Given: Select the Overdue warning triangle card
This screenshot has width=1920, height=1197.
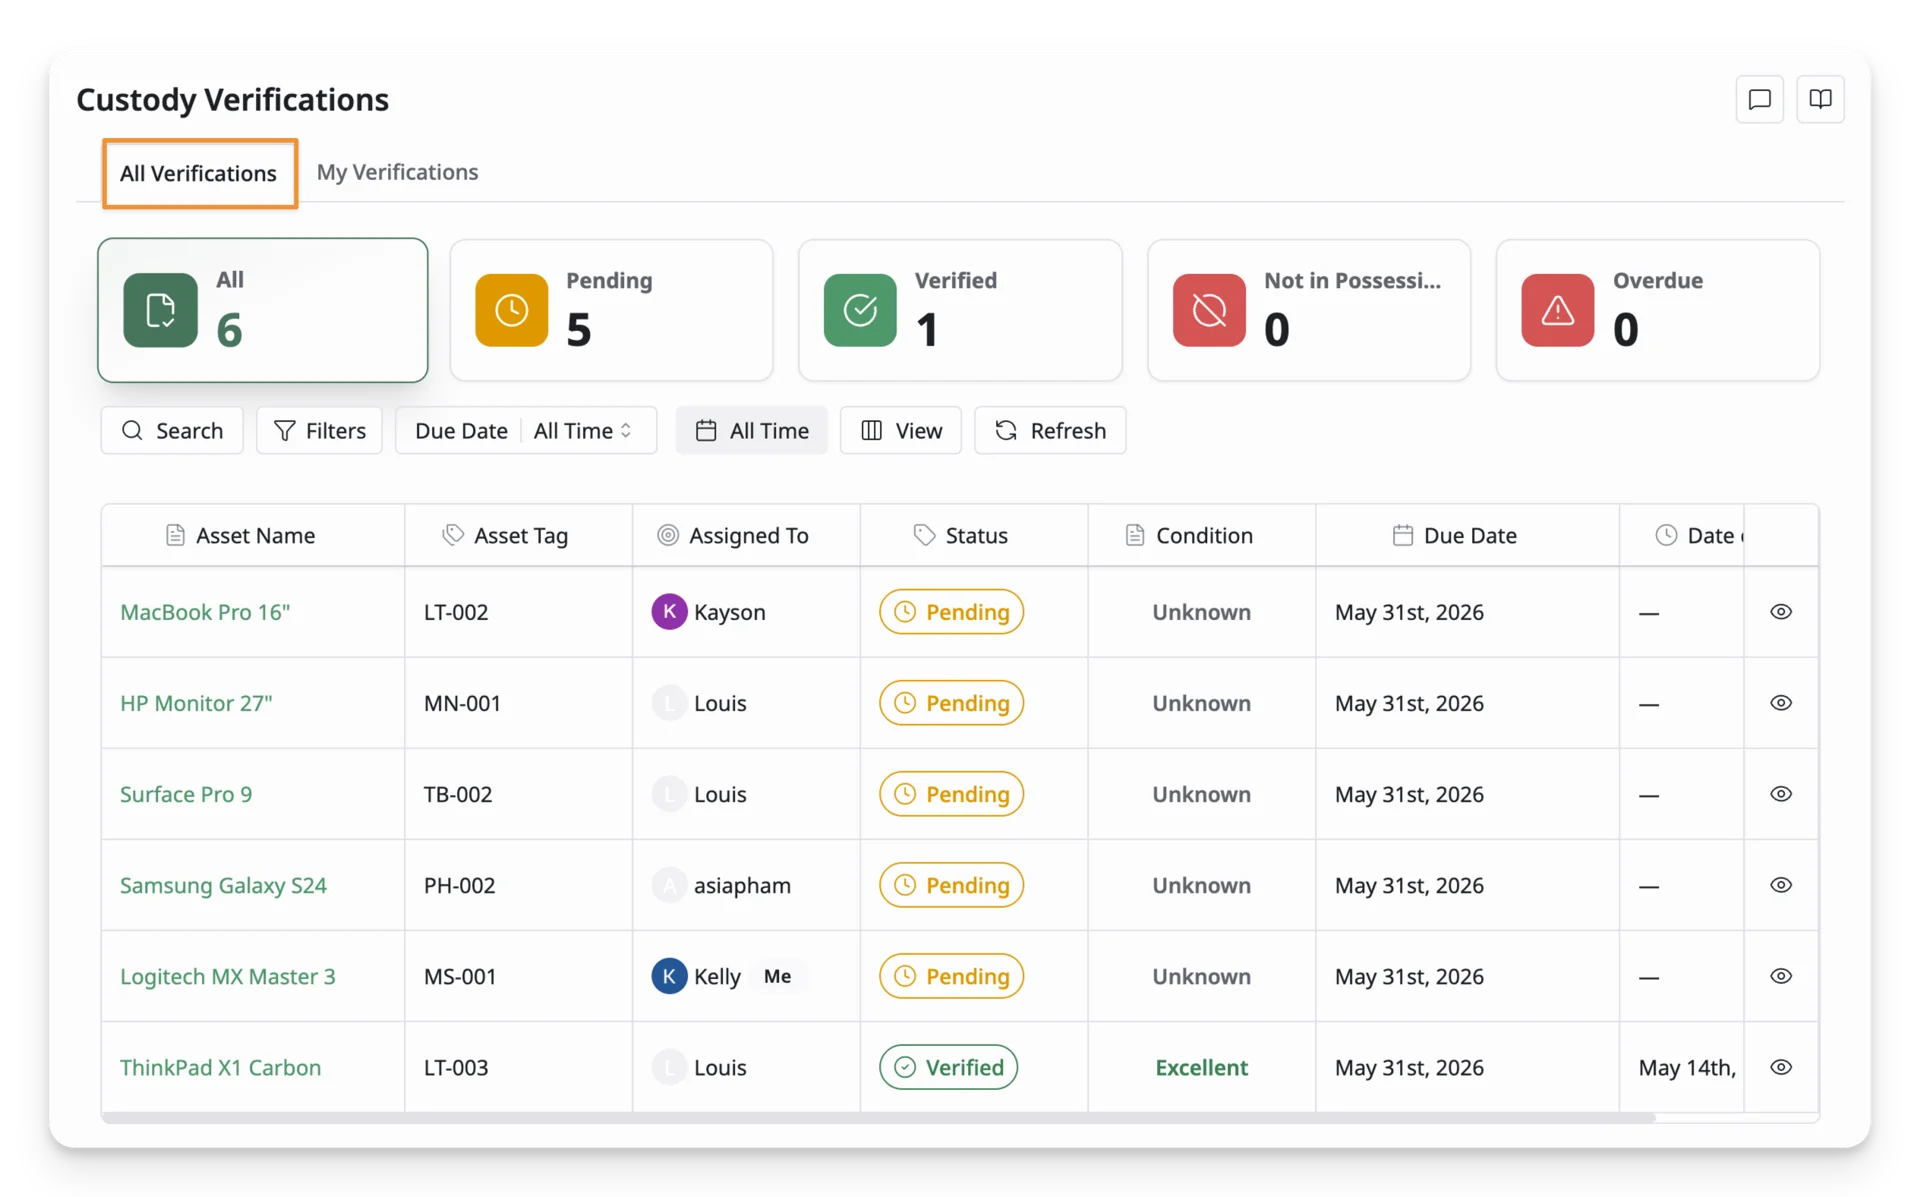Looking at the screenshot, I should (1657, 310).
